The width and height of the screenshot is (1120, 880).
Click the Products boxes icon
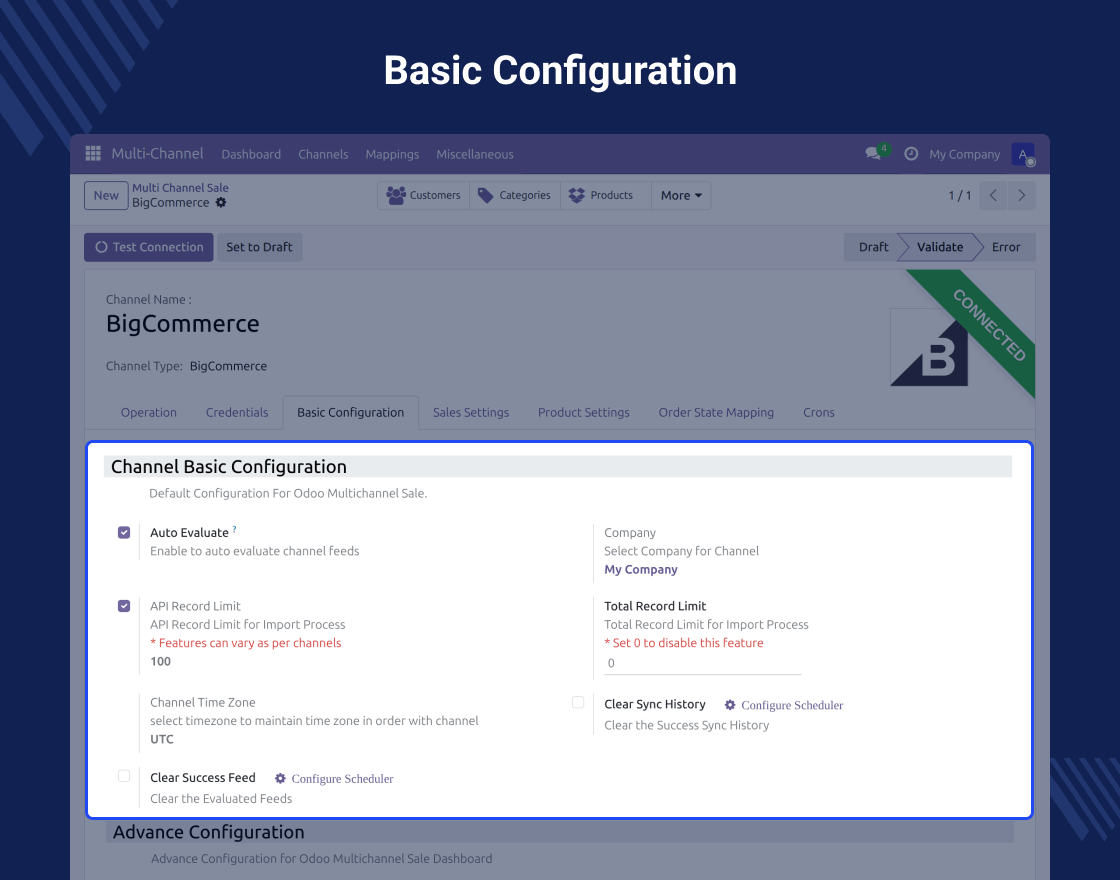tap(576, 195)
